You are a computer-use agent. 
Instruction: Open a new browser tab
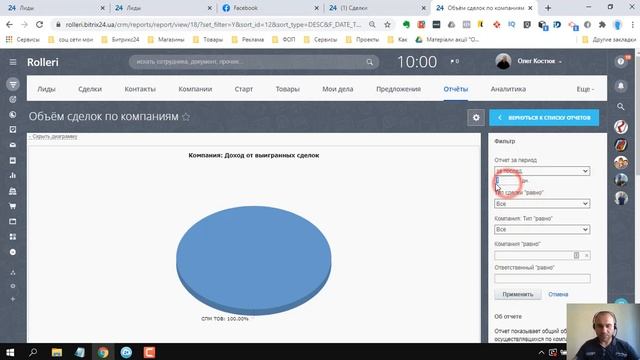[x=548, y=8]
